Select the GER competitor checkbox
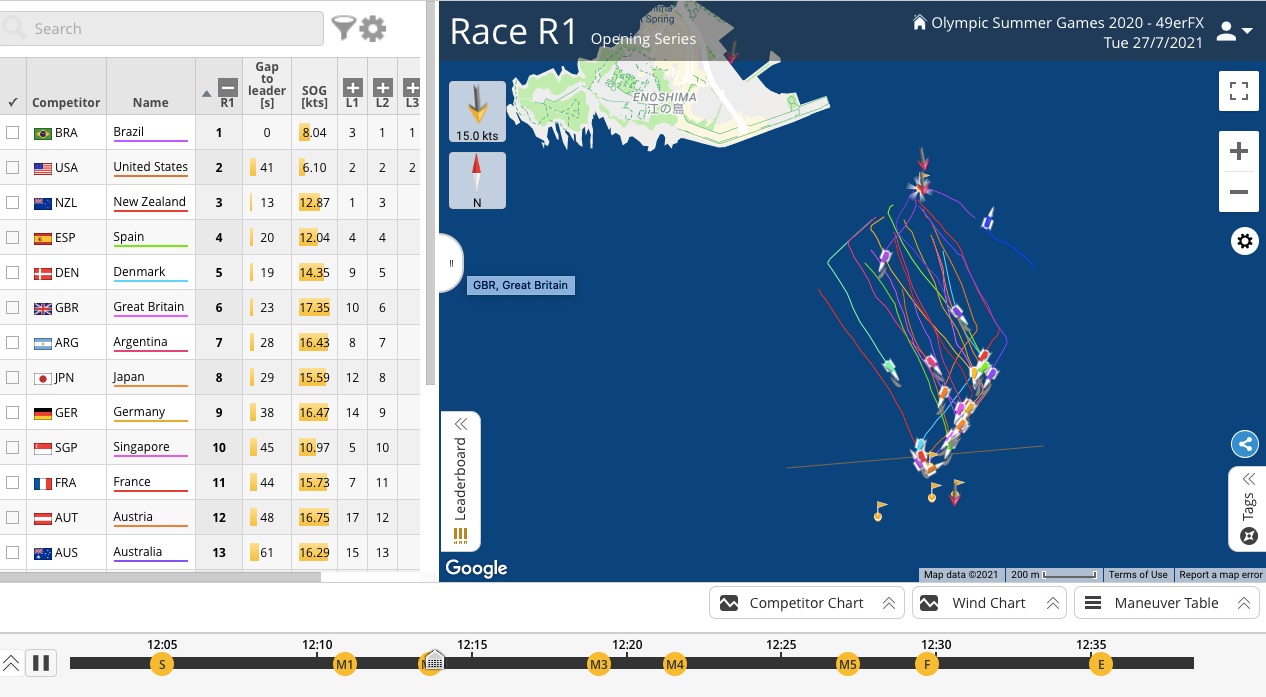The image size is (1266, 697). pos(12,412)
